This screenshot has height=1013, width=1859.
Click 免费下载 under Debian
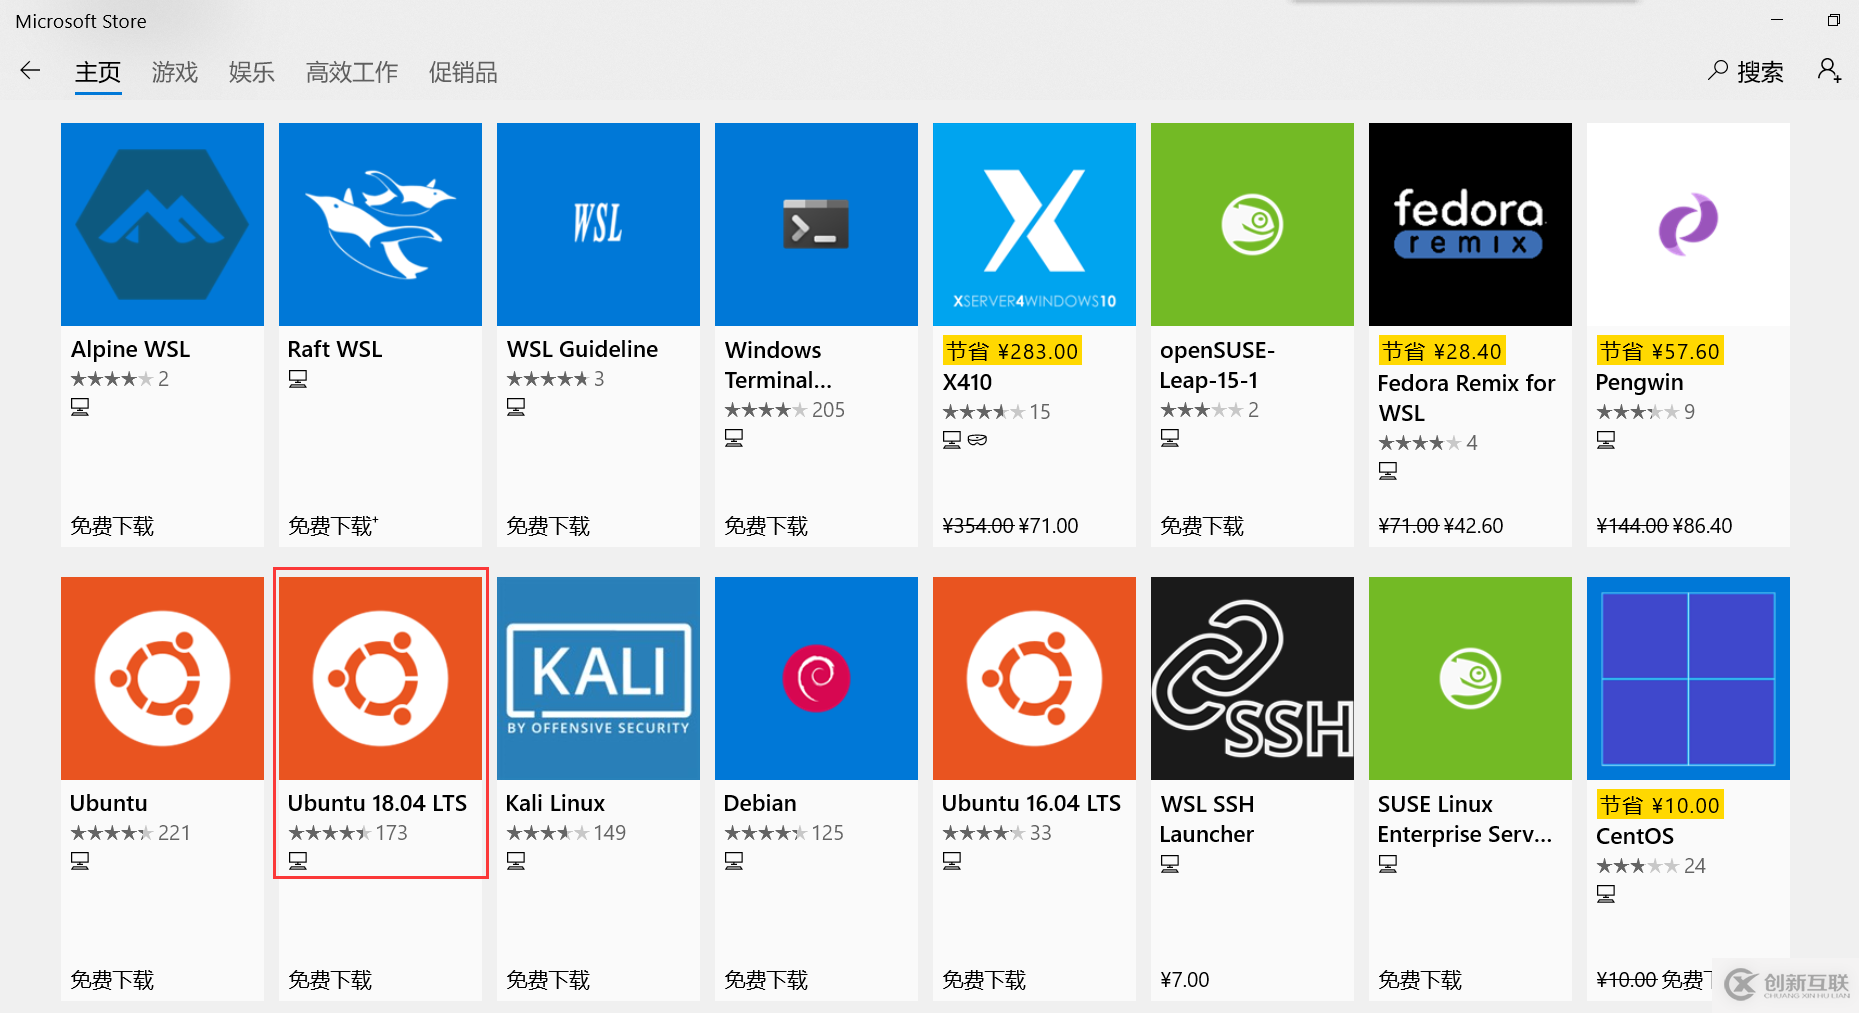(x=766, y=980)
